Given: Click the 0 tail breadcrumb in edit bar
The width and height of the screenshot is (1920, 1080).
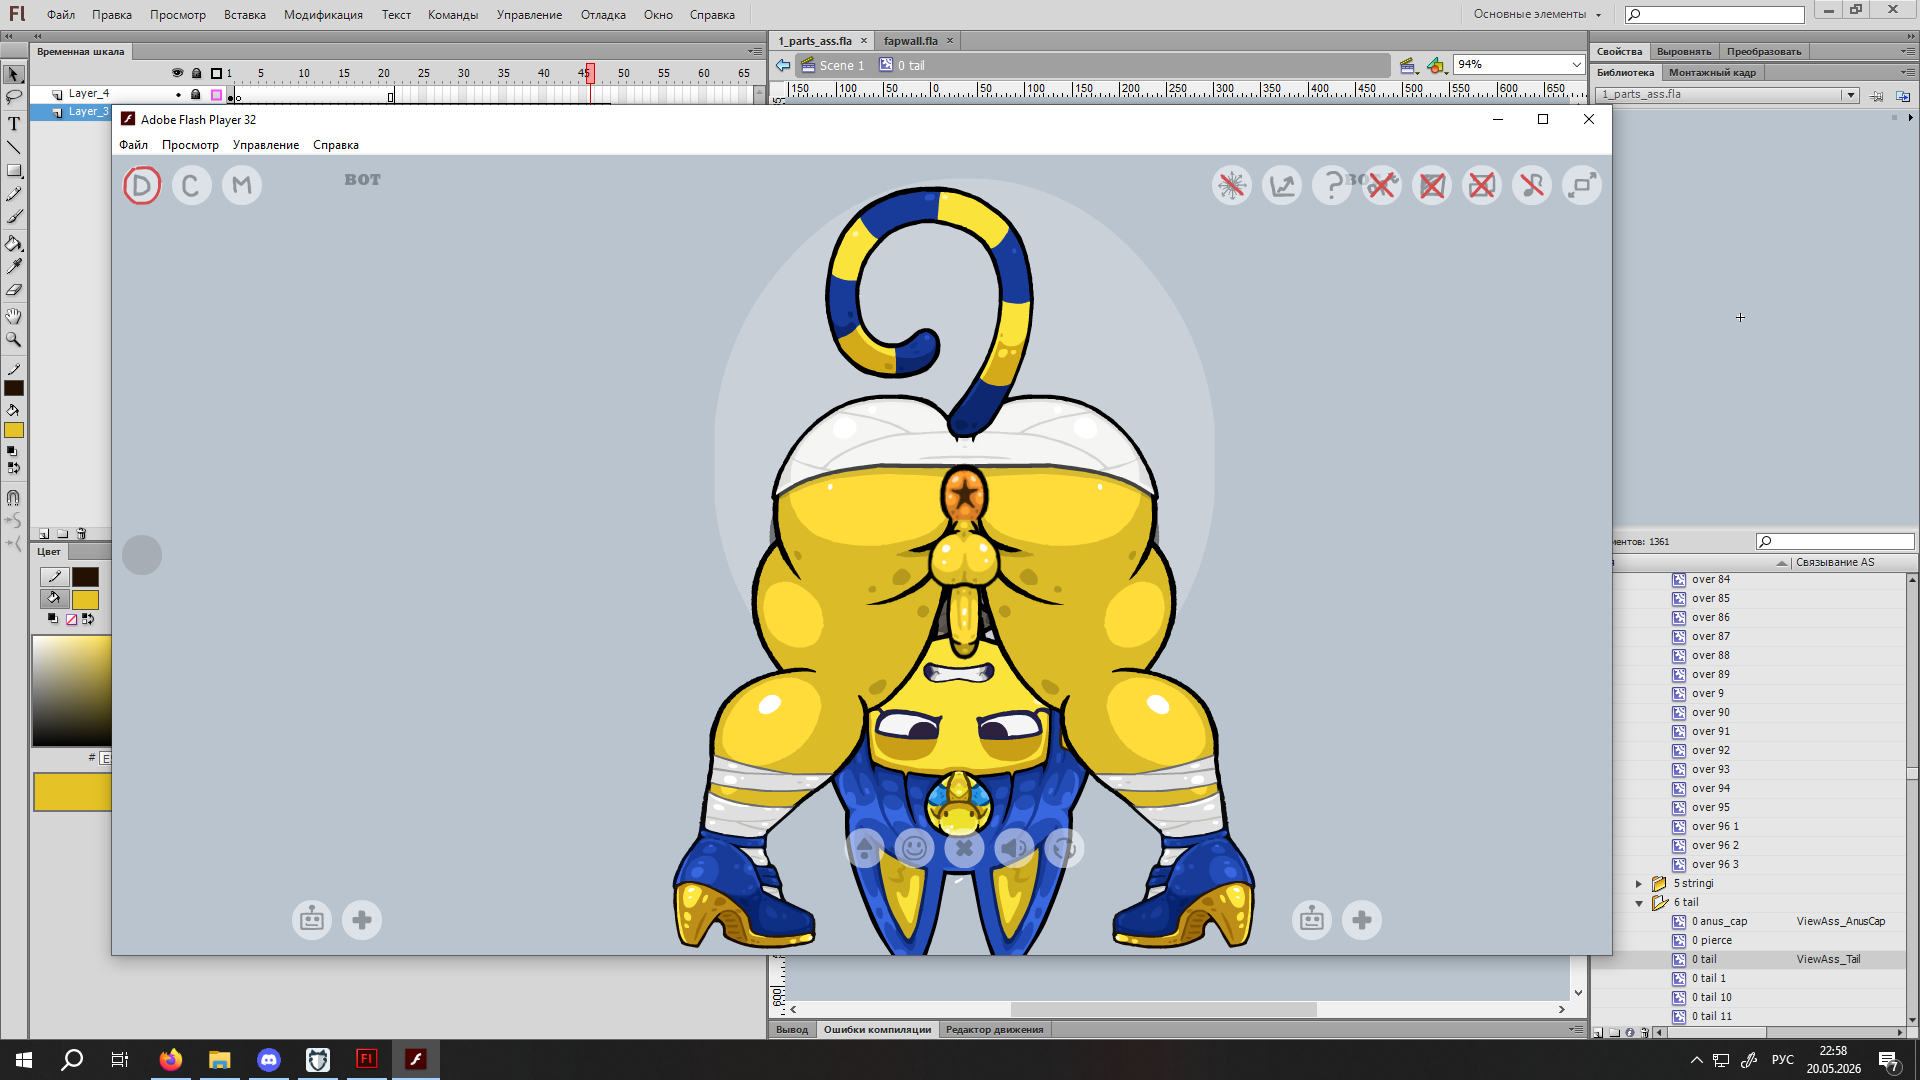Looking at the screenshot, I should point(902,66).
